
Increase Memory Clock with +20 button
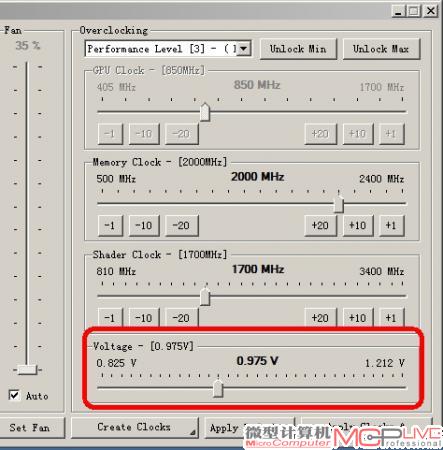coord(320,226)
